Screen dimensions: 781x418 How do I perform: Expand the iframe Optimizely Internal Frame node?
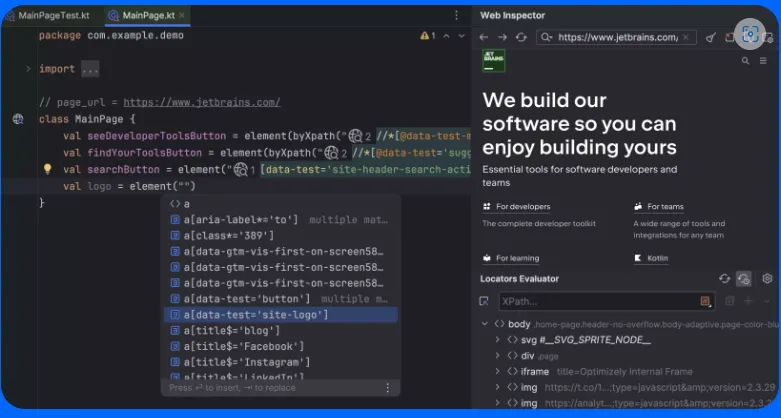pyautogui.click(x=497, y=372)
